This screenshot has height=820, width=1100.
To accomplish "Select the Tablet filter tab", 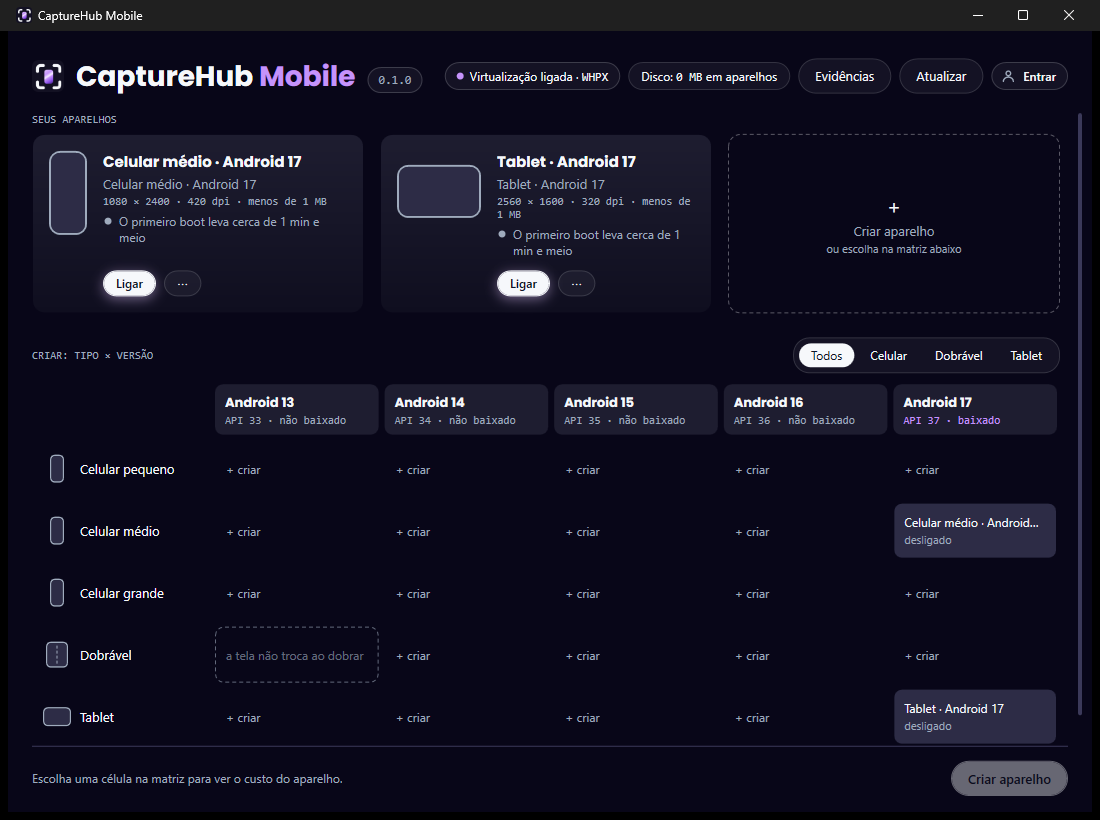I will pos(1026,356).
